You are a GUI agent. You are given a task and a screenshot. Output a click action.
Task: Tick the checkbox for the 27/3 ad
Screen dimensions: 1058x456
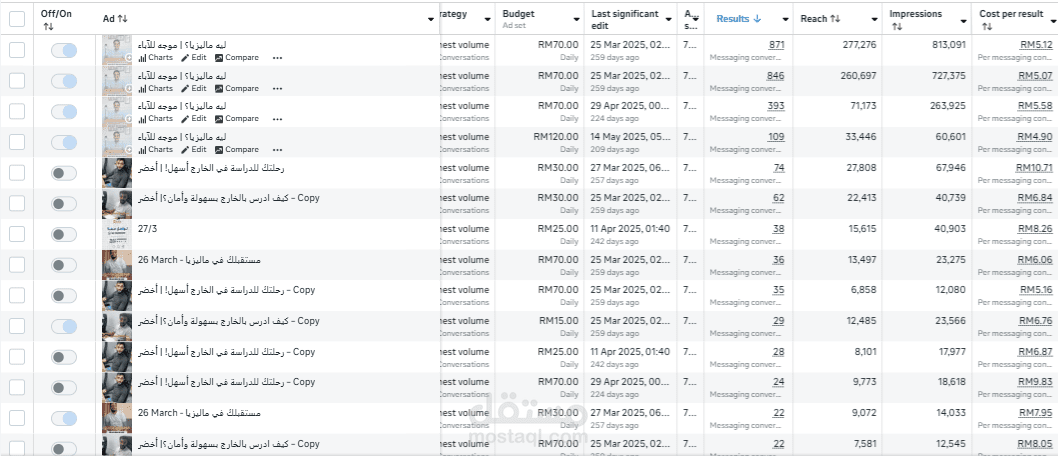pos(17,234)
